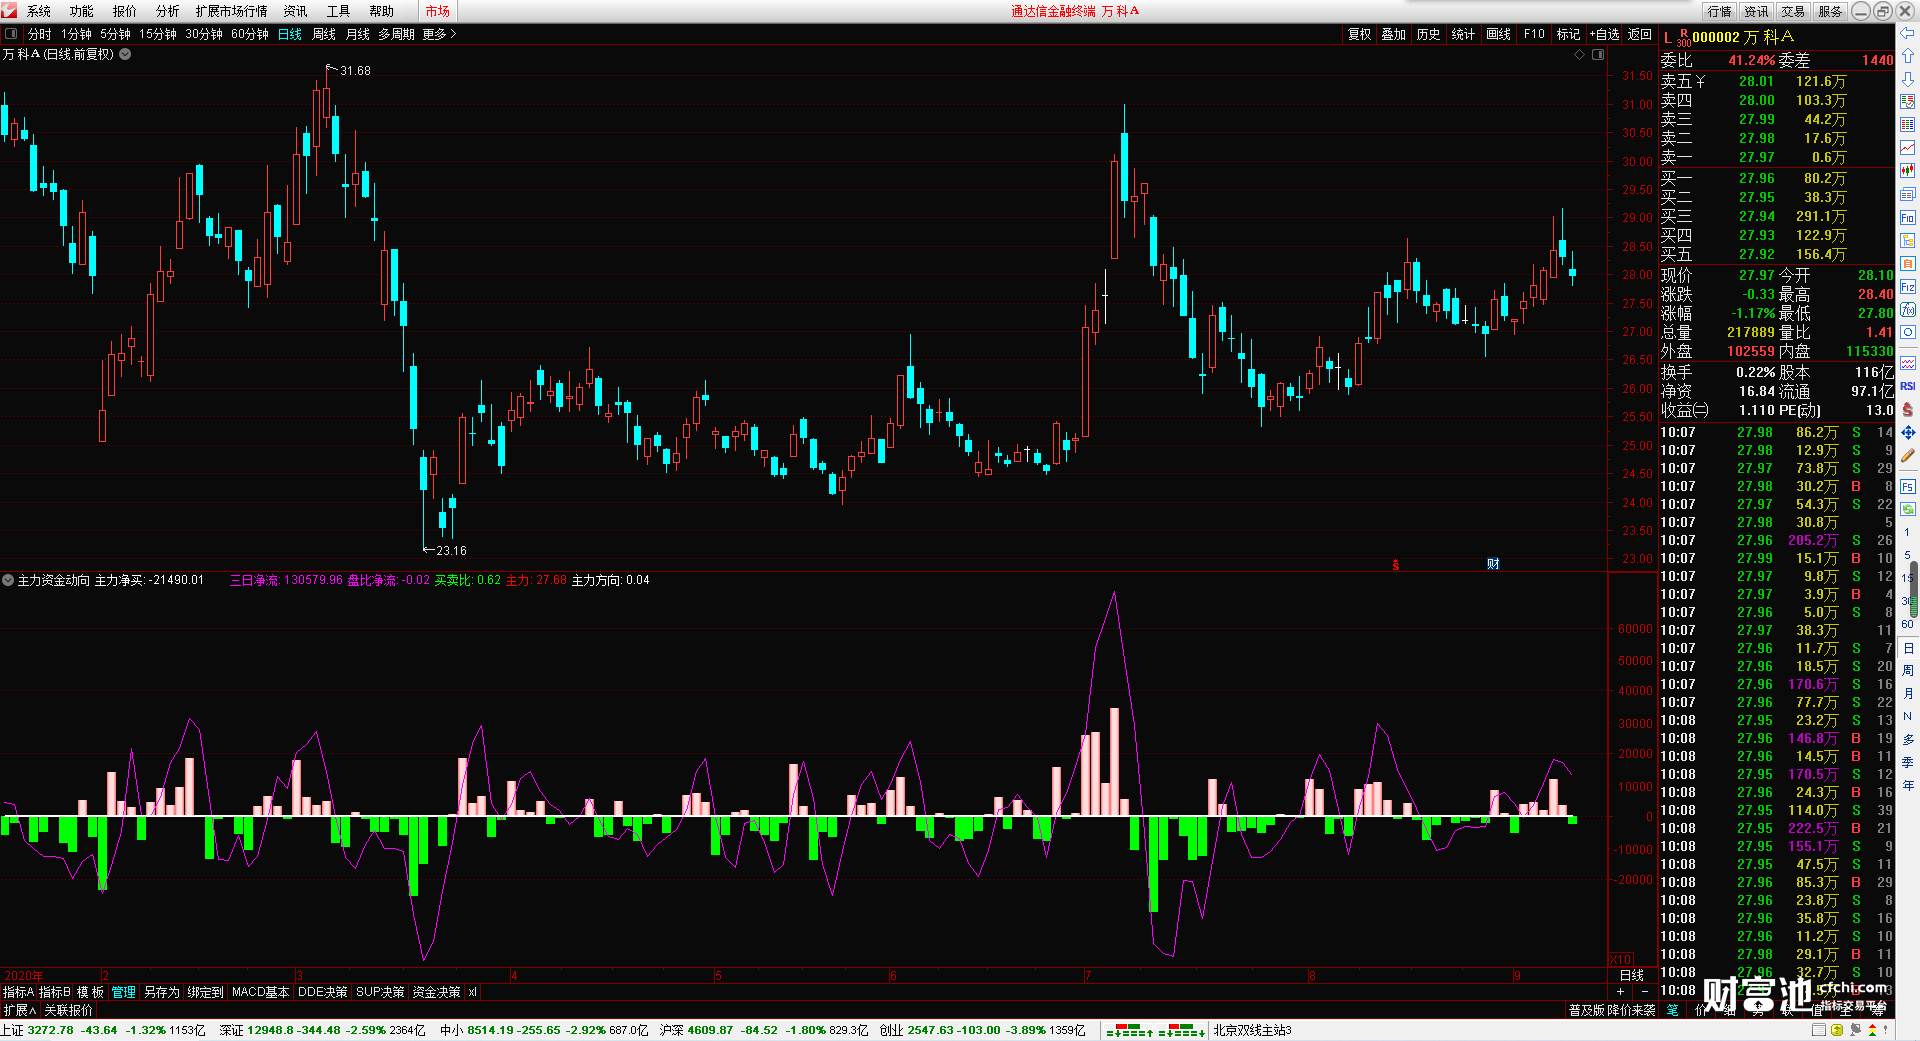
Task: Open the 复权 adjustment menu
Action: [x=1360, y=34]
